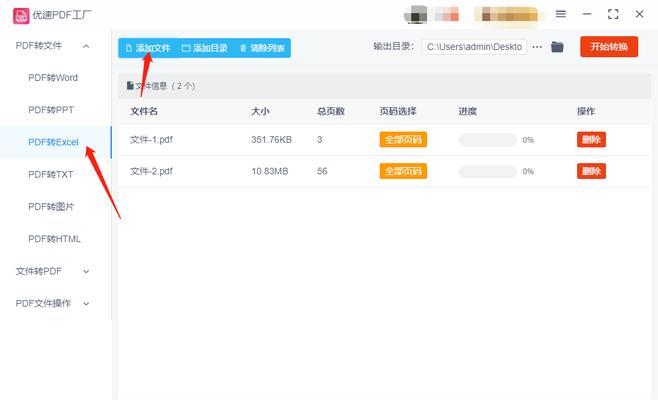Open the hamburger menu in title bar

pyautogui.click(x=561, y=14)
